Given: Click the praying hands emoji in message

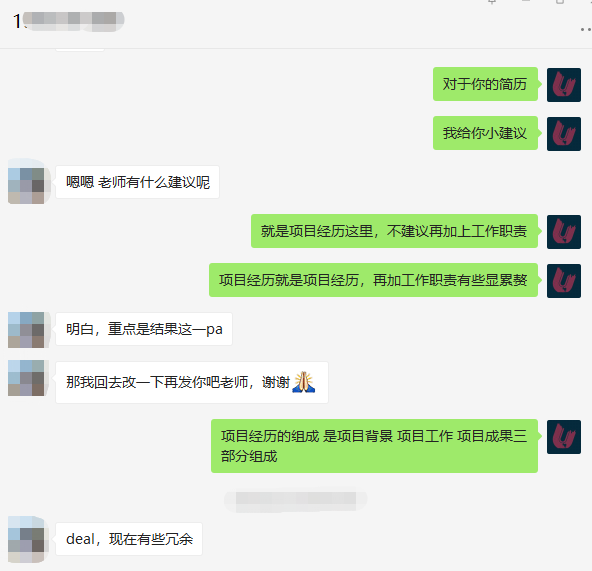Looking at the screenshot, I should click(304, 382).
